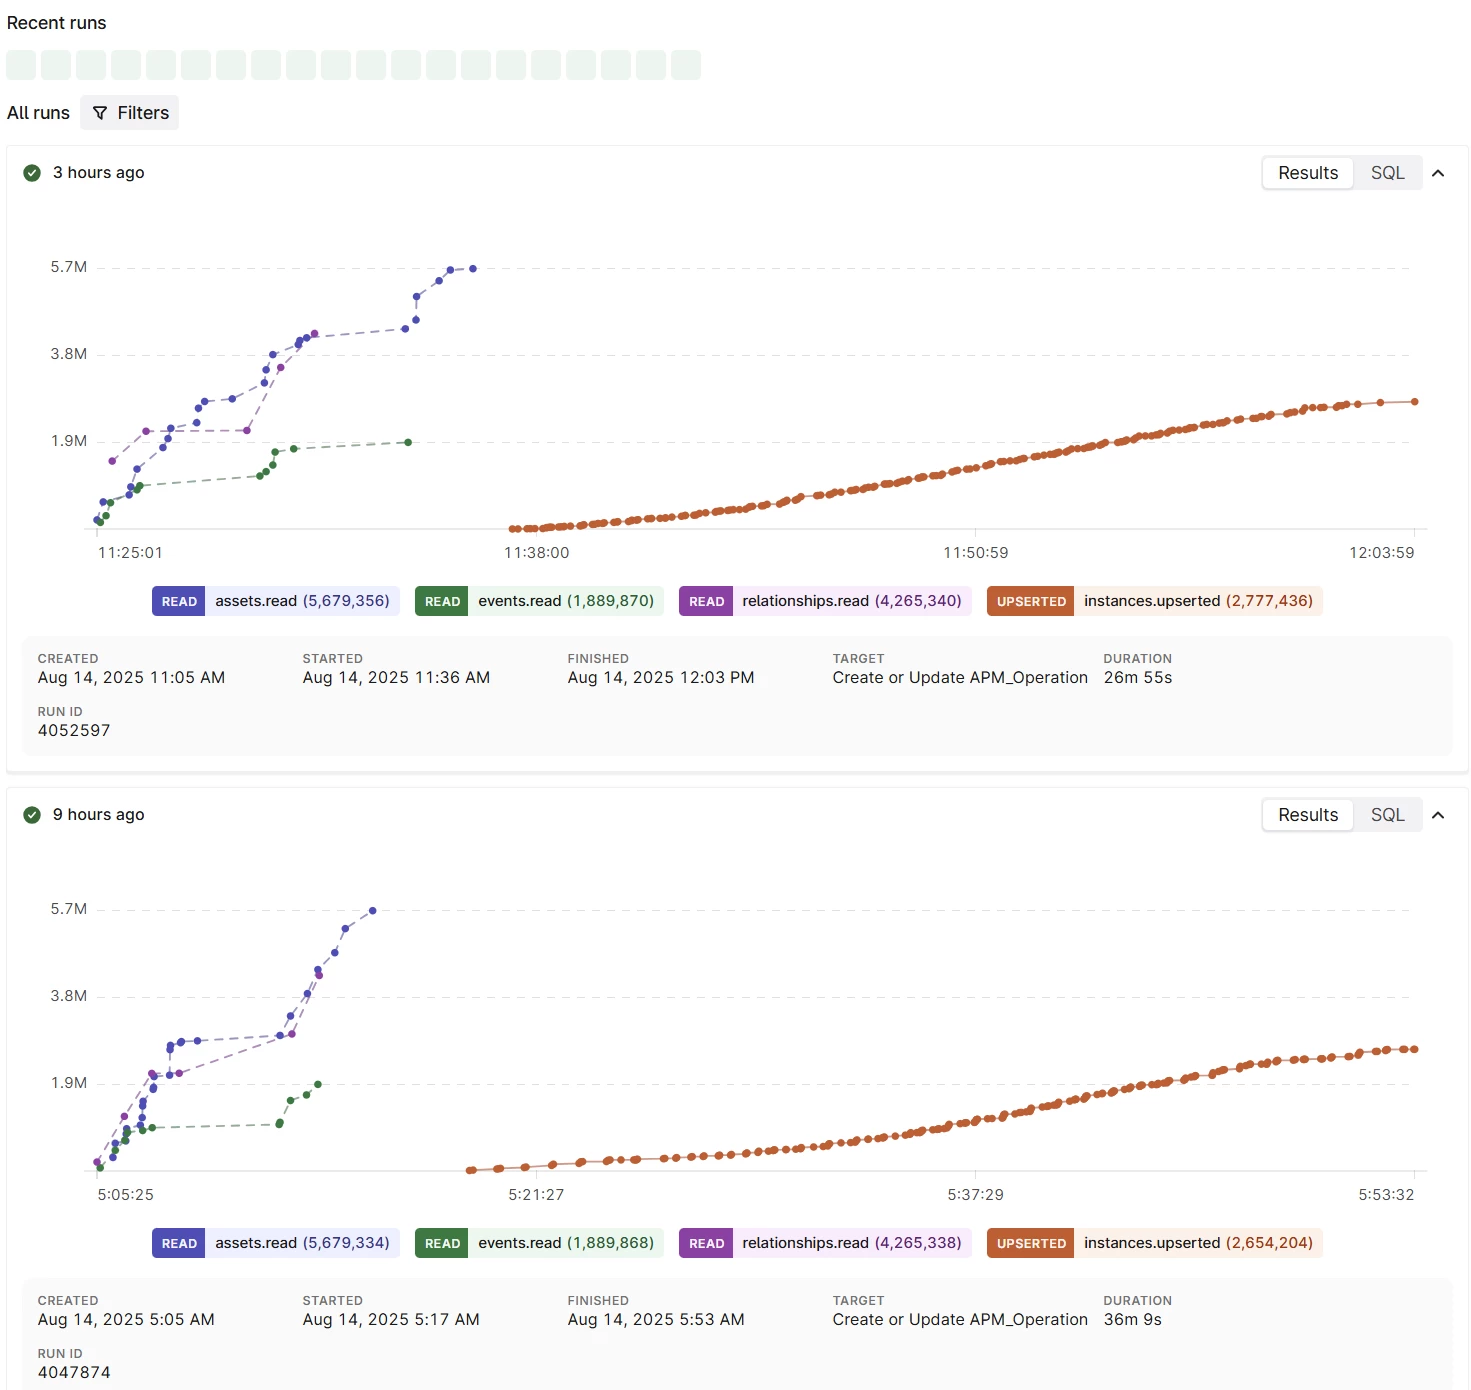Screen dimensions: 1471x1390
Task: Switch to SQL tab in first run
Action: [1387, 173]
